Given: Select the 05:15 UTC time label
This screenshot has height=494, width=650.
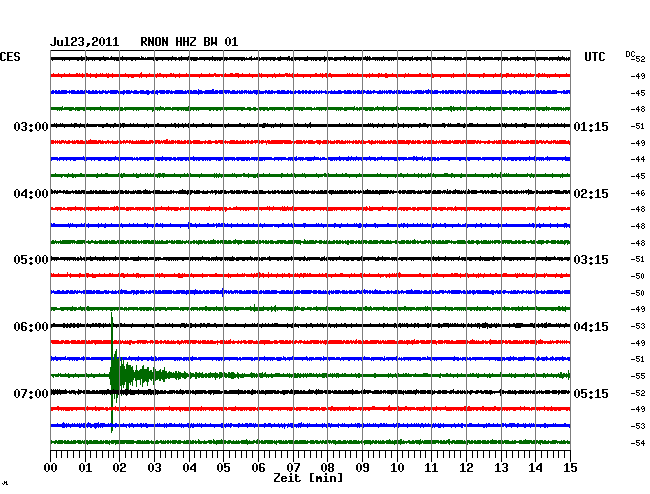Looking at the screenshot, I should coord(591,393).
